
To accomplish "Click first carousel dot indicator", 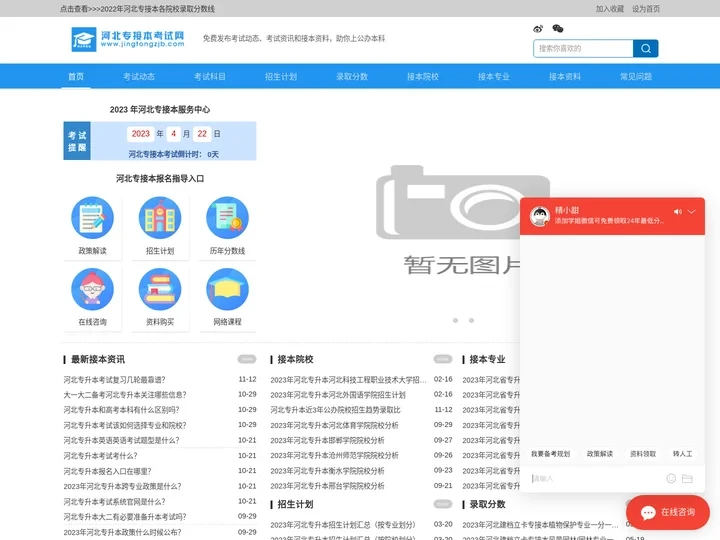I will 456,321.
